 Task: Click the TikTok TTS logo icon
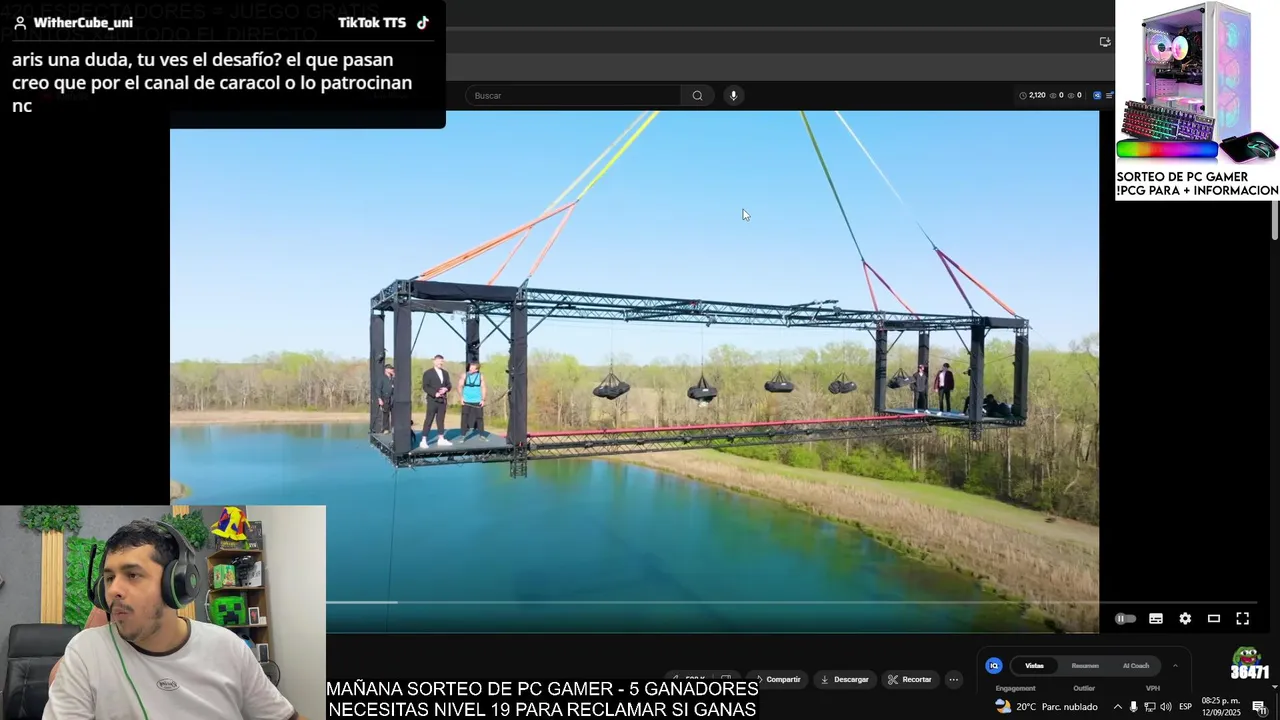point(423,23)
